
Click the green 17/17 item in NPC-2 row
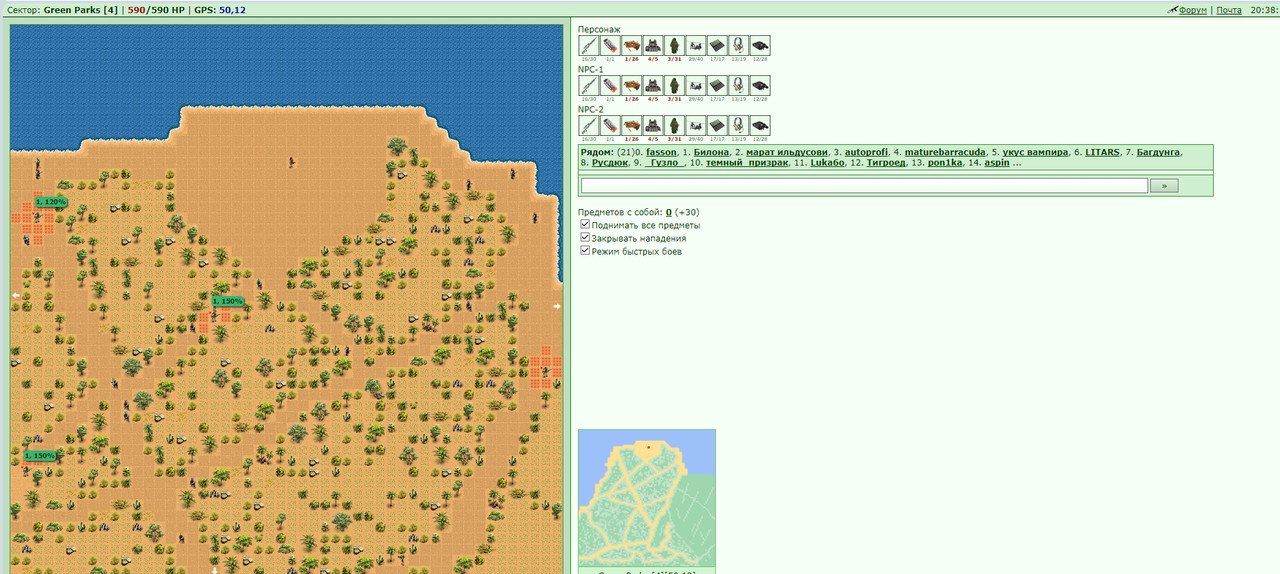[717, 125]
